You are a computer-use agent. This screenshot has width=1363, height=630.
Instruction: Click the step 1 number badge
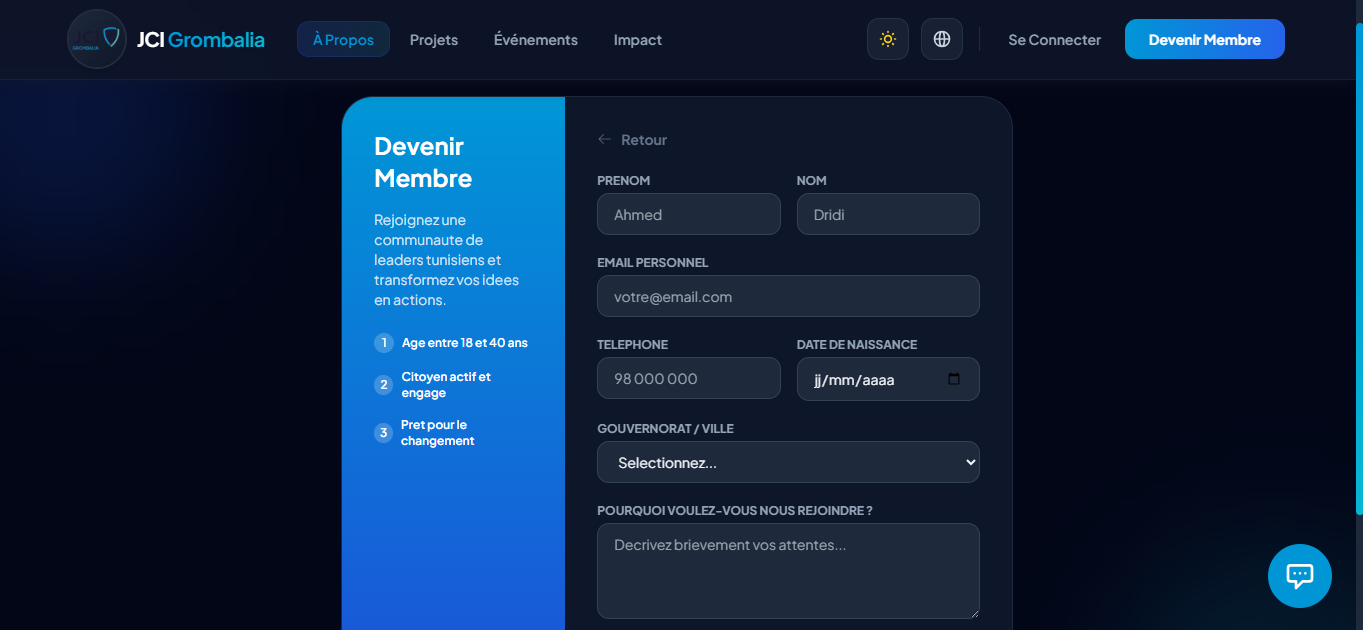384,343
